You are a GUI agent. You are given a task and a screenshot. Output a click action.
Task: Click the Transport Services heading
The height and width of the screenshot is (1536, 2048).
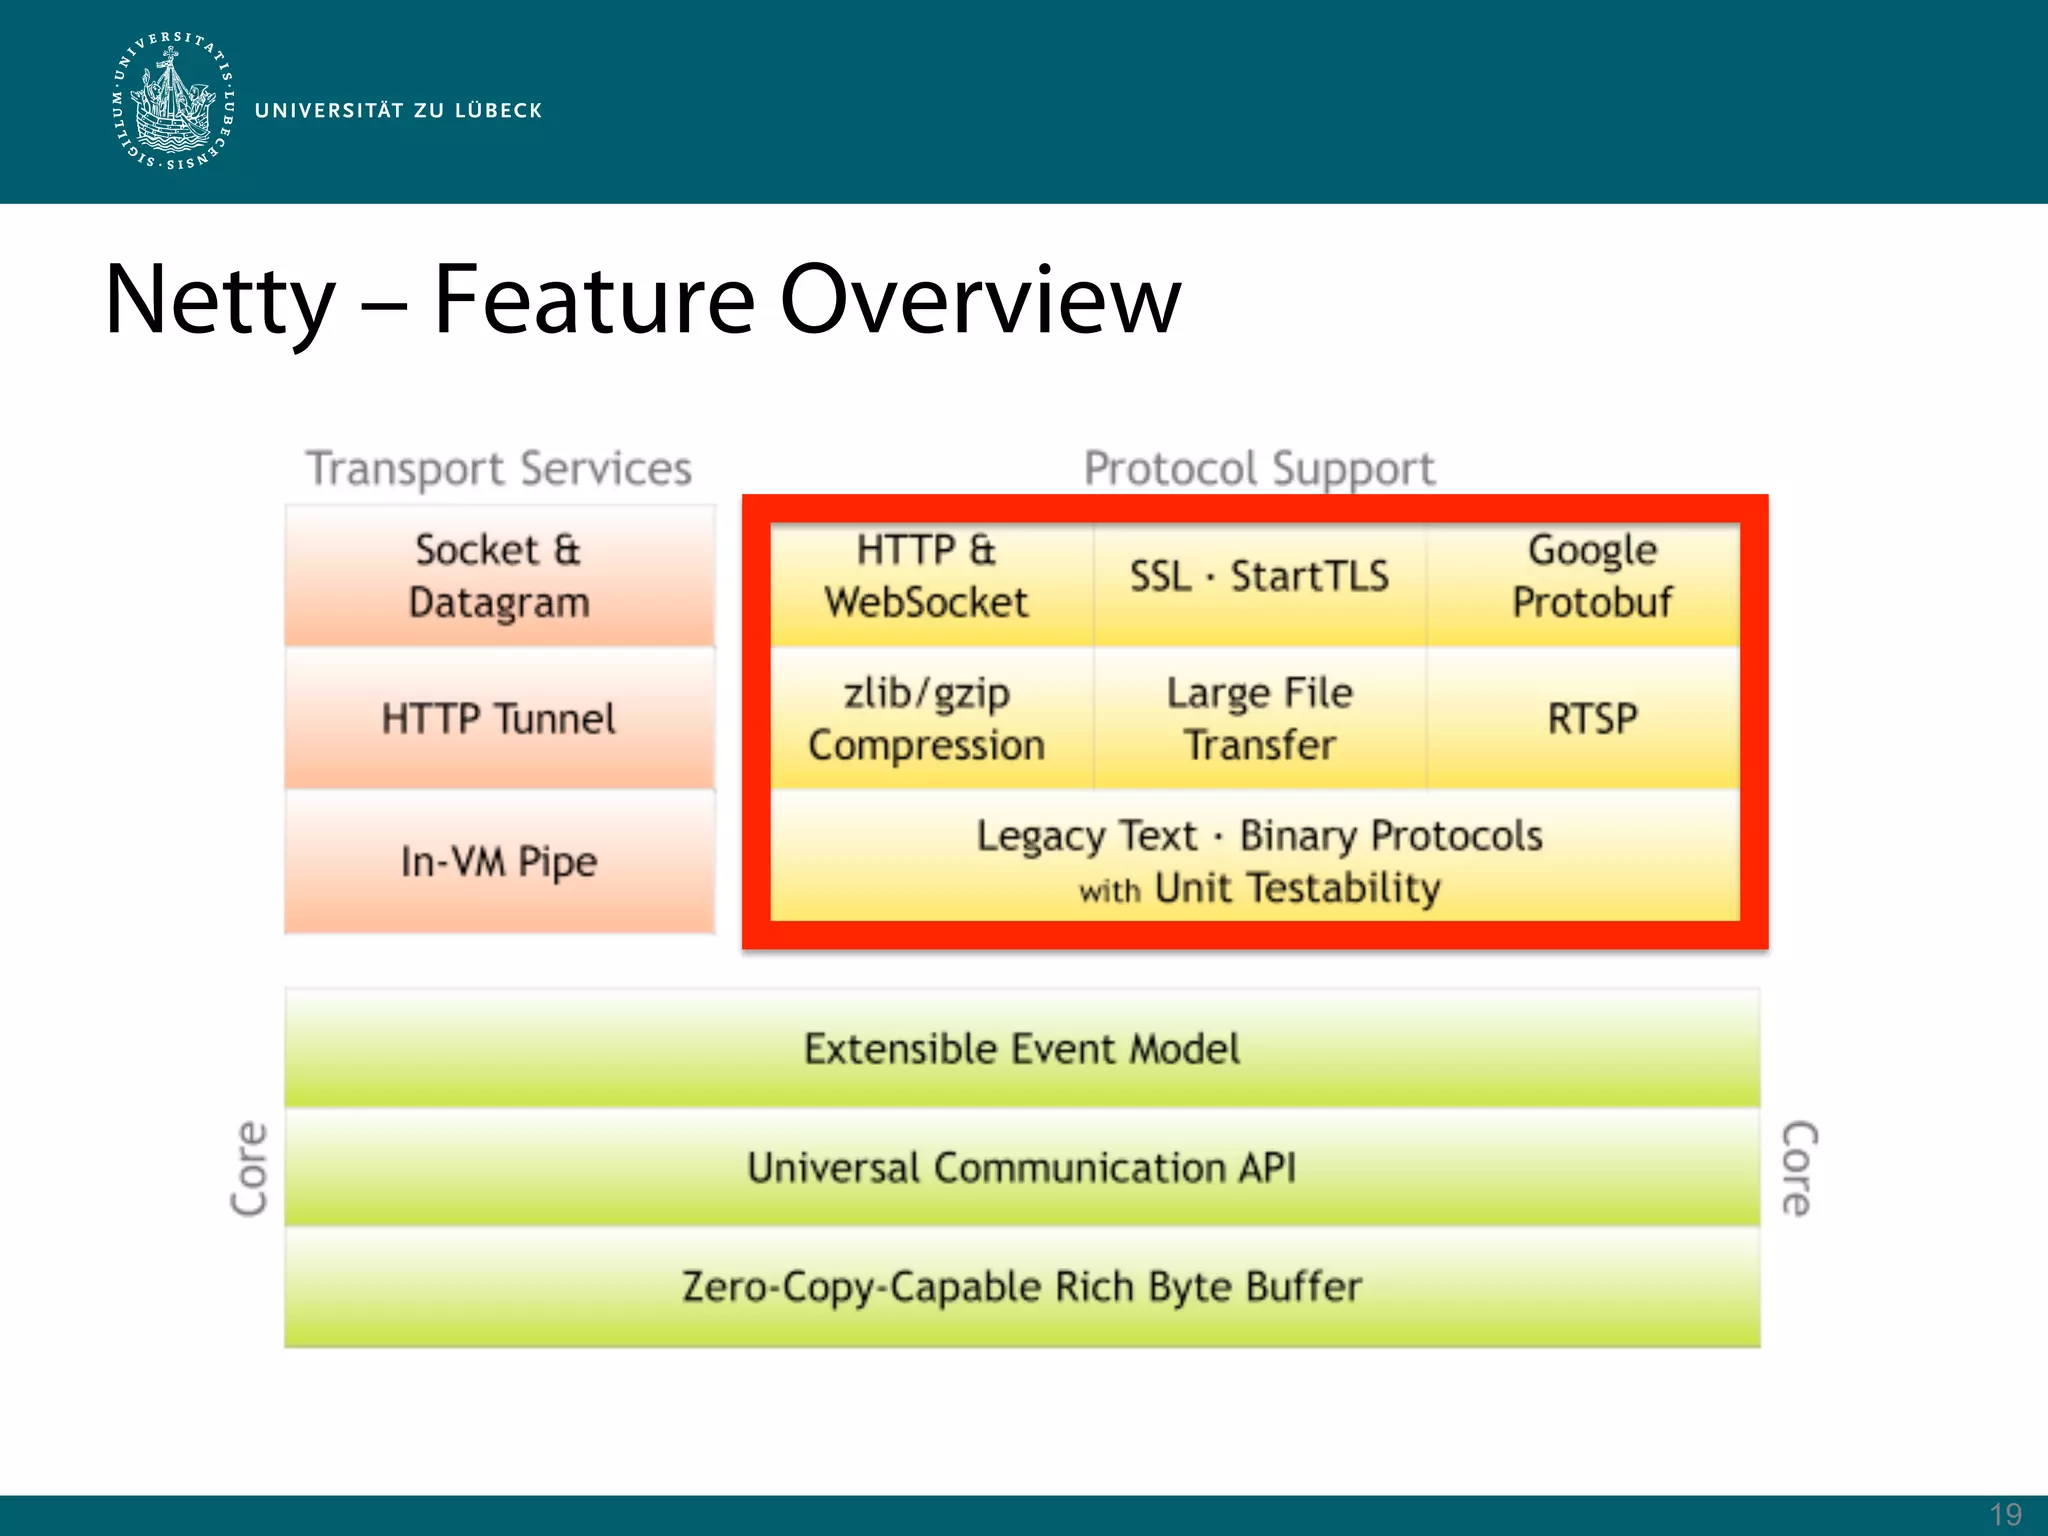pos(499,468)
